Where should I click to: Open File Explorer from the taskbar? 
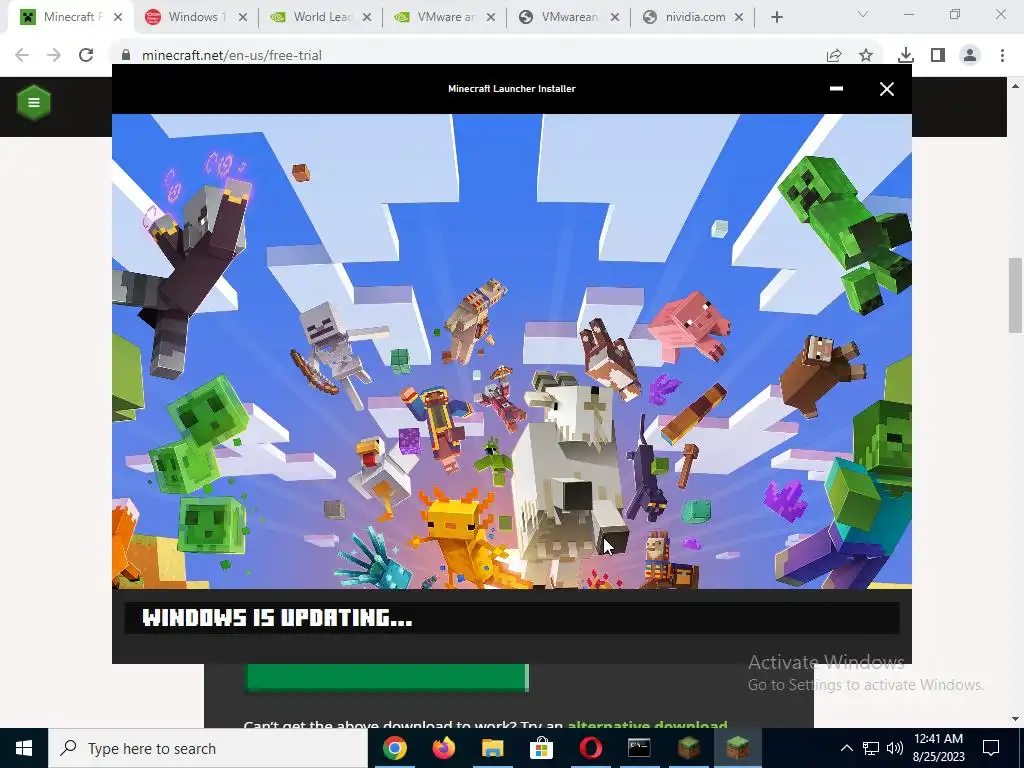pyautogui.click(x=492, y=748)
